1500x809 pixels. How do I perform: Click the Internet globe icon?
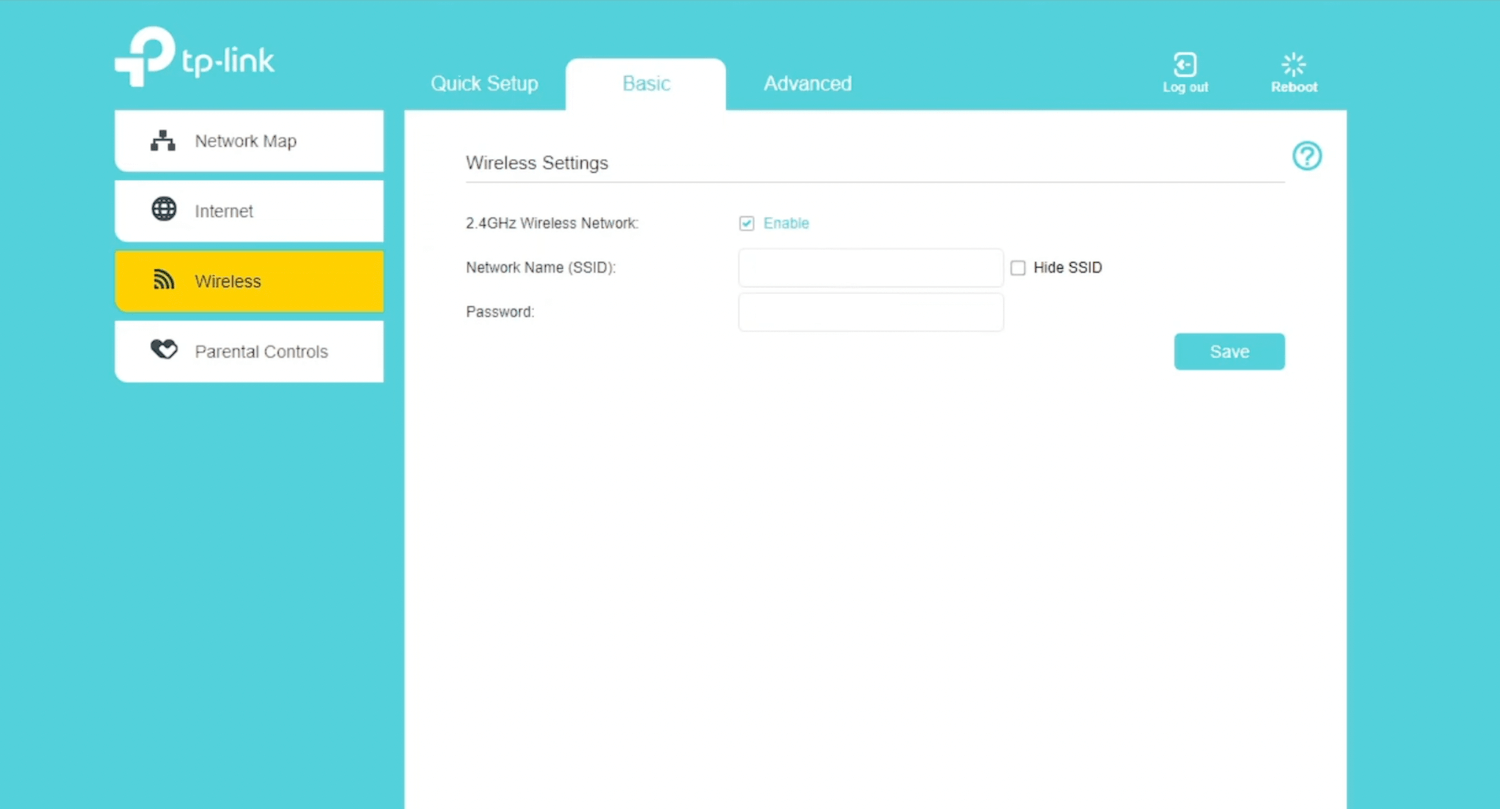point(164,210)
